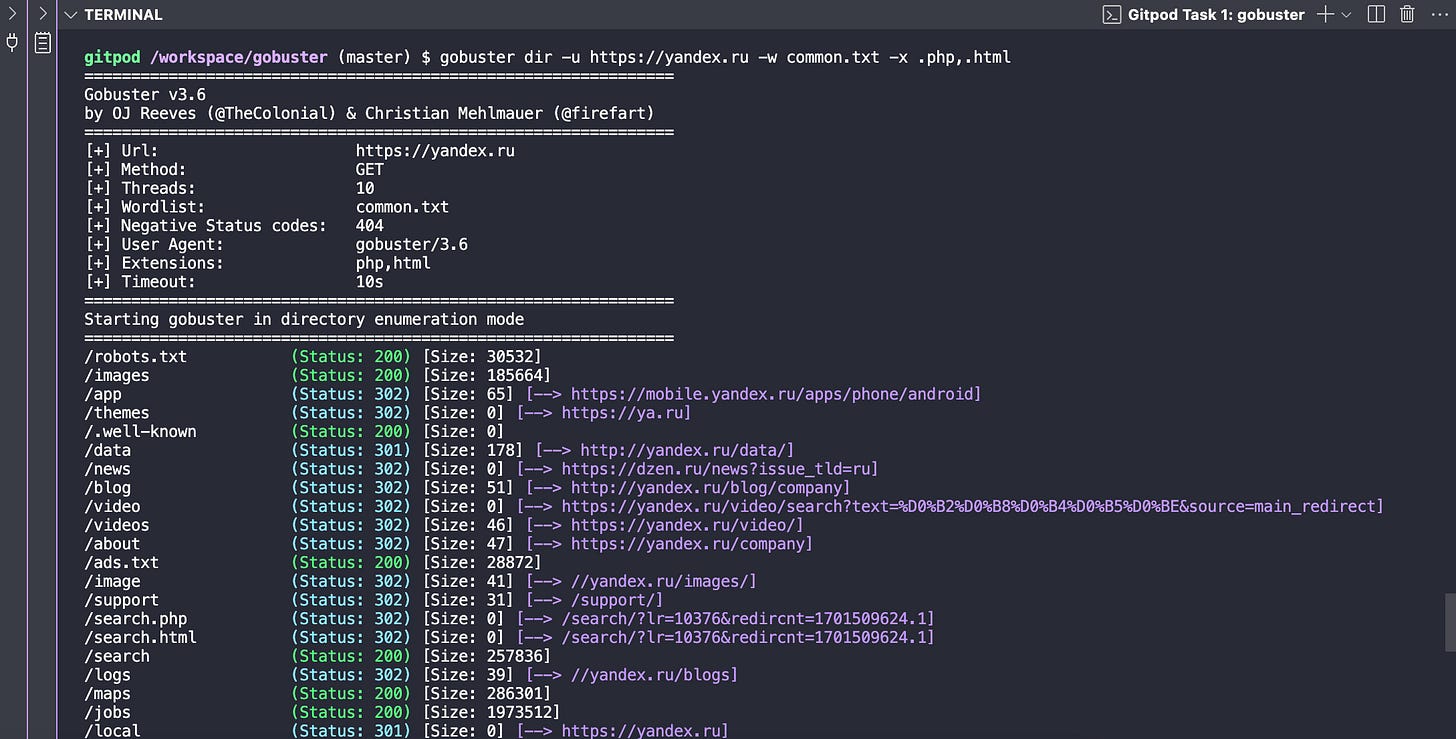This screenshot has height=739, width=1456.
Task: Select the Gitpod Task 1: gobuster terminal
Action: [x=1216, y=14]
